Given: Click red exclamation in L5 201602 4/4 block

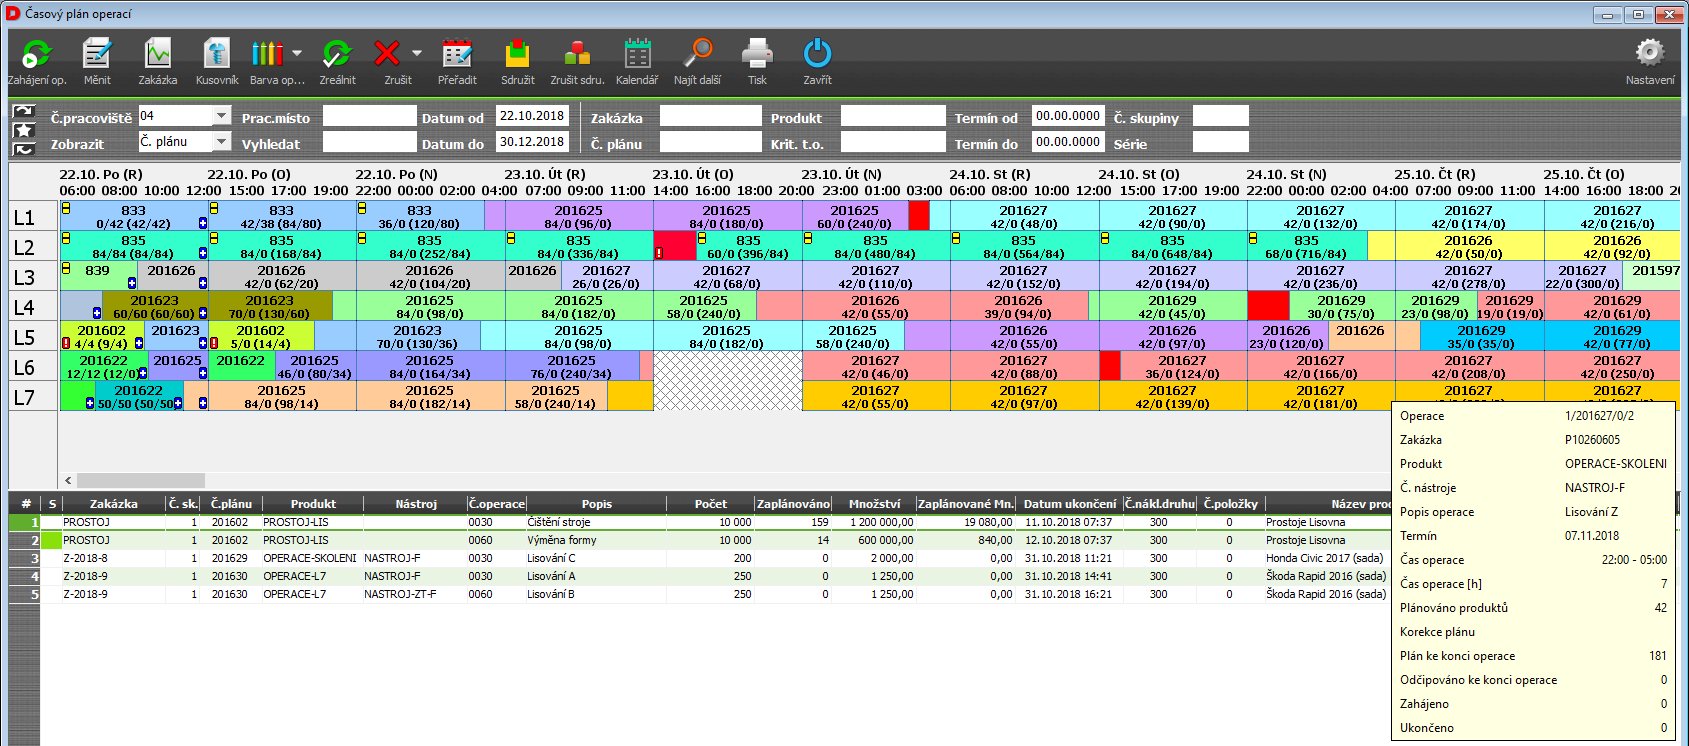Looking at the screenshot, I should coord(66,343).
